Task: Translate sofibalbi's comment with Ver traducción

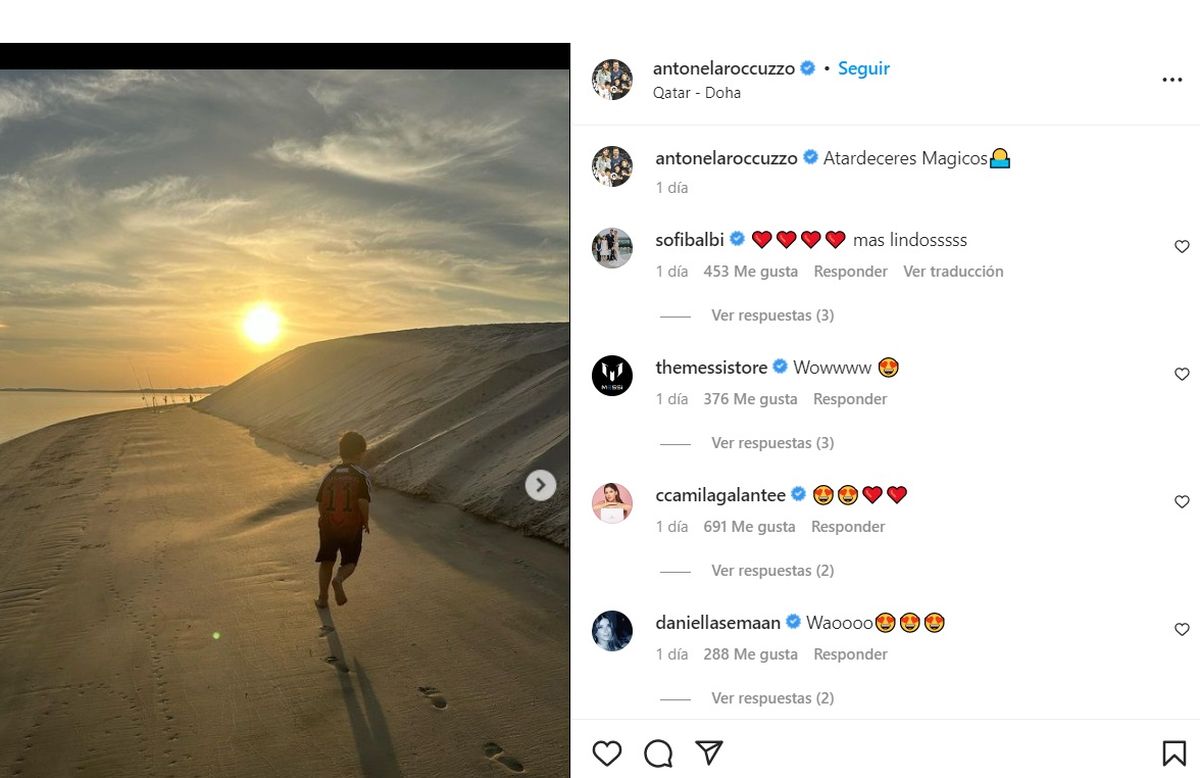Action: (953, 271)
